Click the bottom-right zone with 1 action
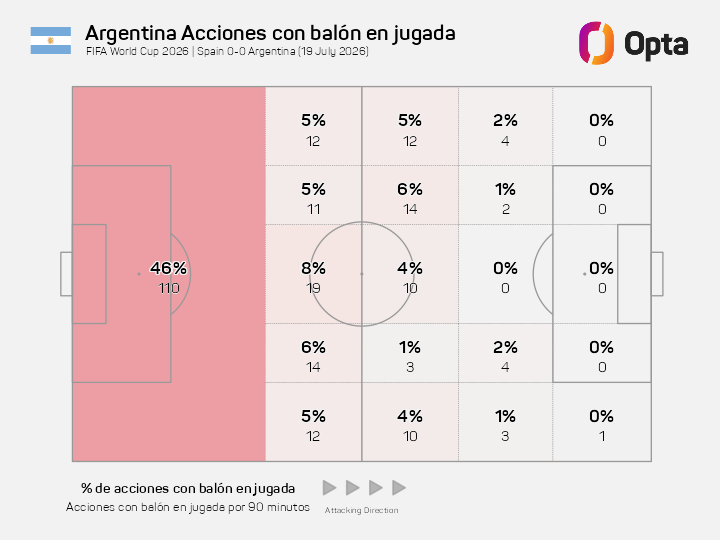The height and width of the screenshot is (540, 720). [x=602, y=422]
